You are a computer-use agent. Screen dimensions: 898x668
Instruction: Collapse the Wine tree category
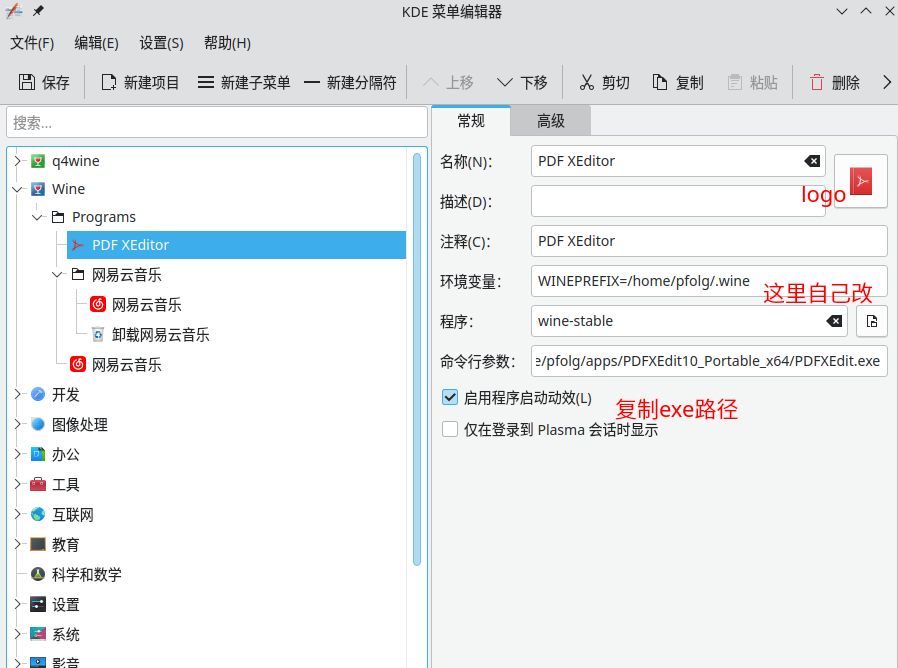17,189
